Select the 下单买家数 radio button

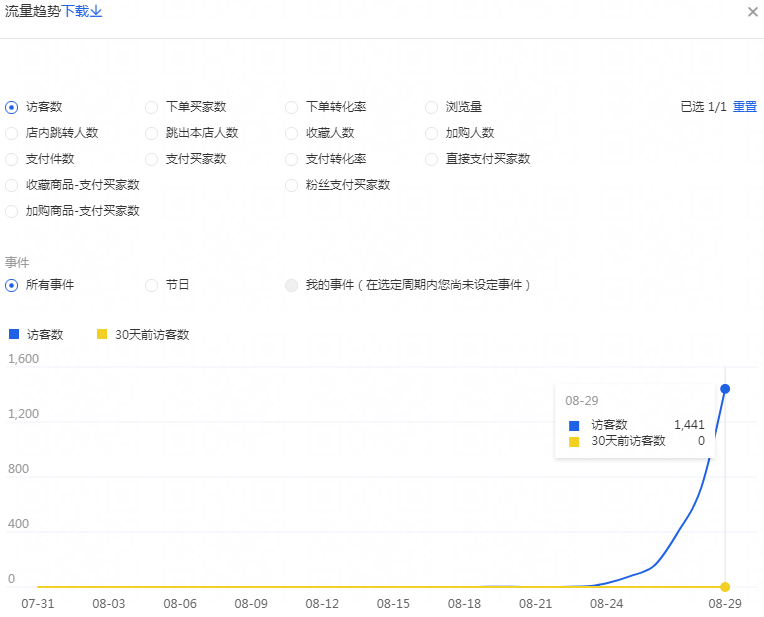(152, 107)
